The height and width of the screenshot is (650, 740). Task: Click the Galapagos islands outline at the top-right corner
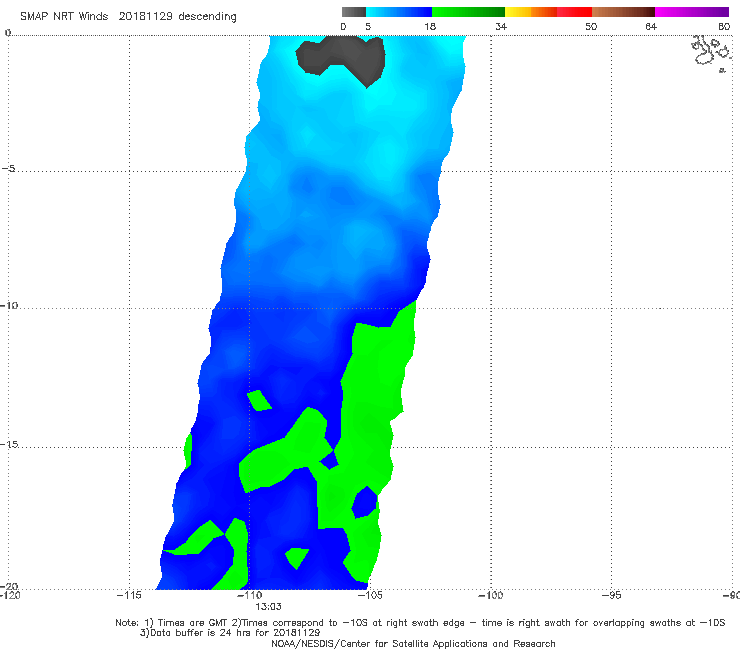click(x=711, y=53)
